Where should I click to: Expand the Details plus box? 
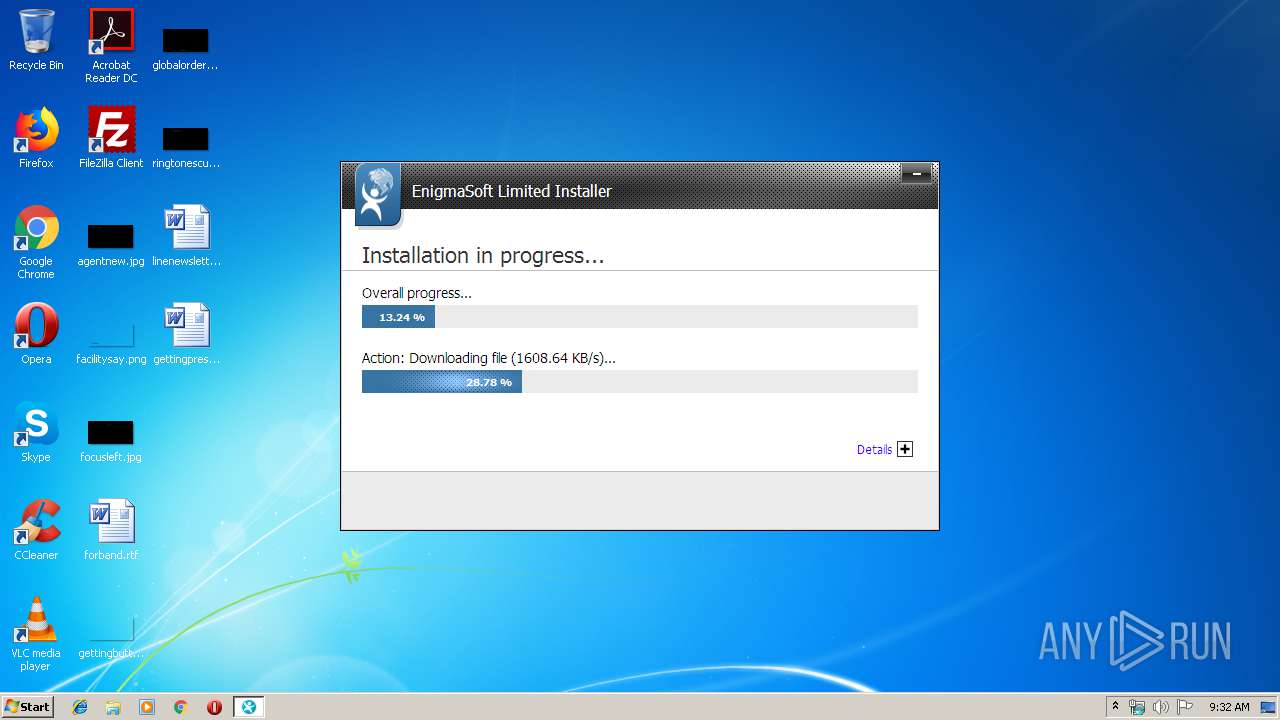click(x=905, y=449)
